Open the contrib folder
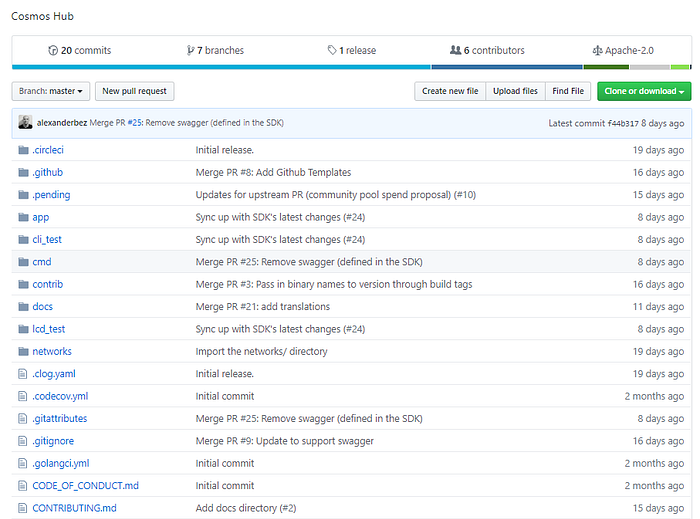700x519 pixels. (x=48, y=284)
